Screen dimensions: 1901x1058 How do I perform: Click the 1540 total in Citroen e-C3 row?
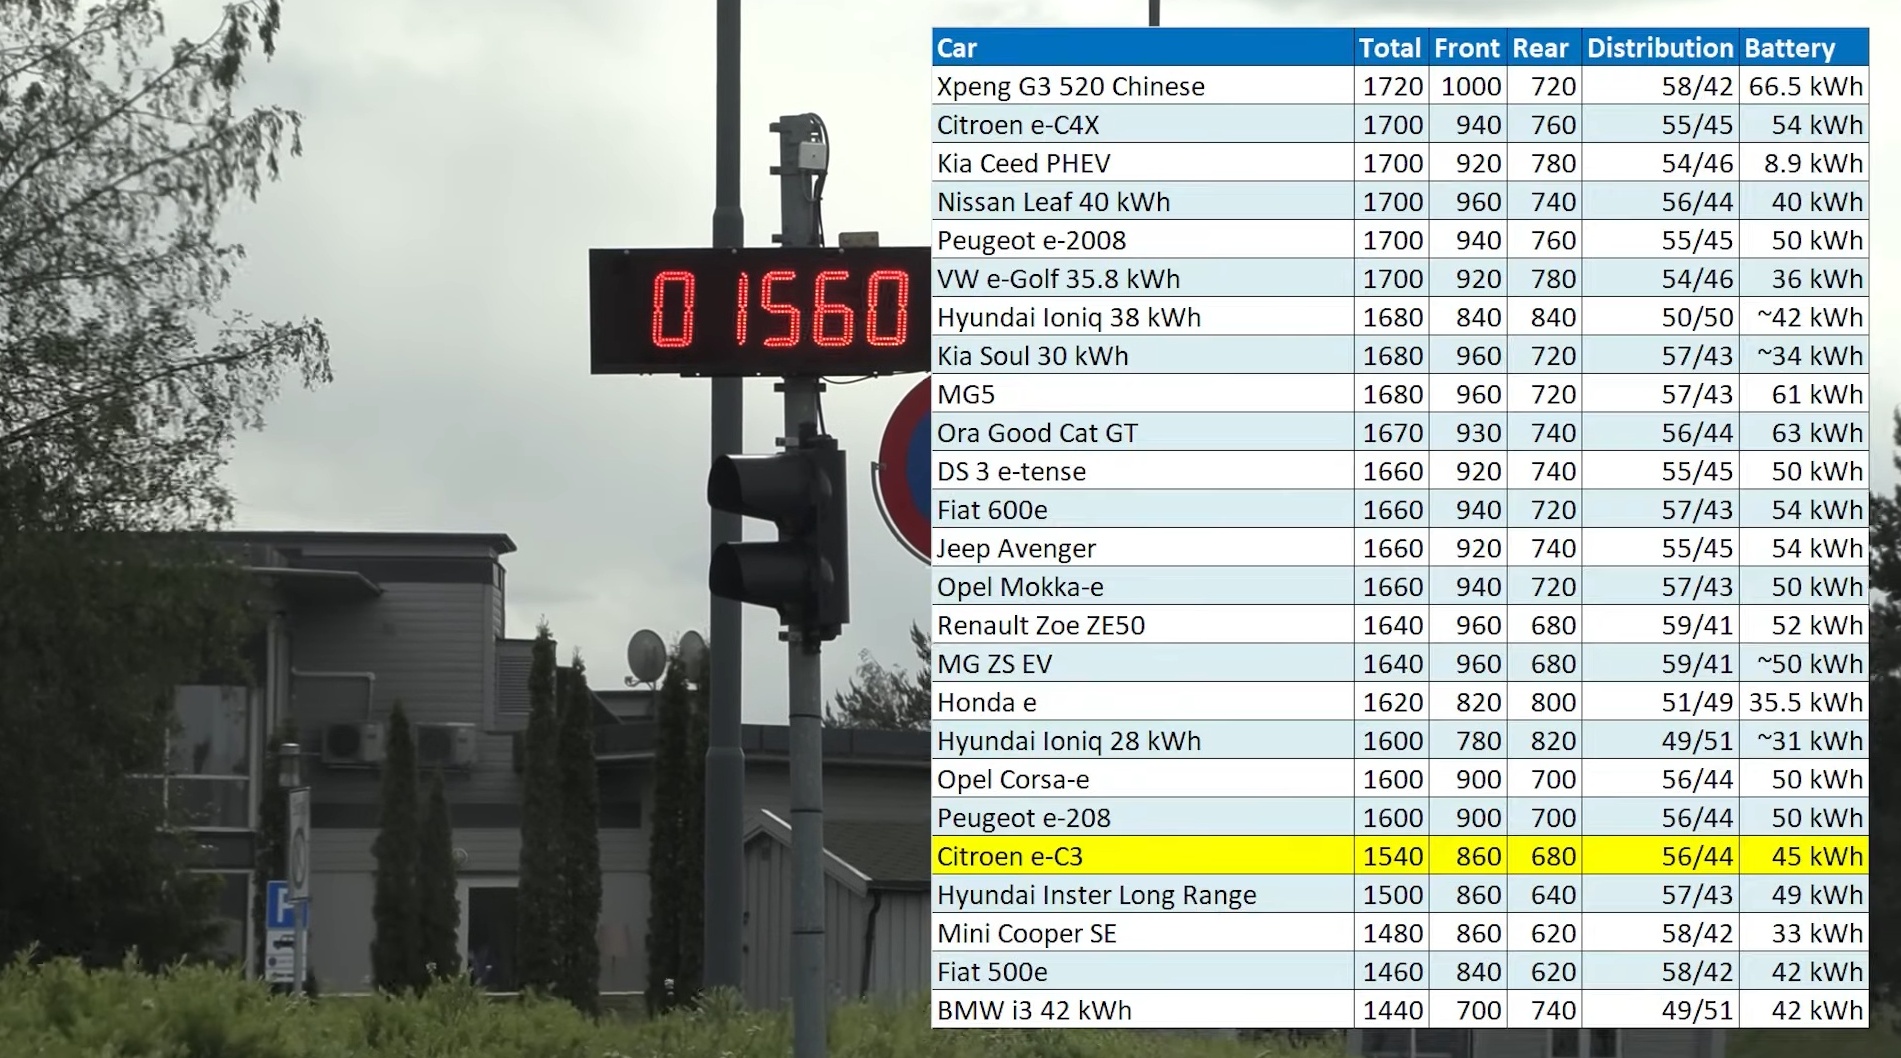[1392, 856]
